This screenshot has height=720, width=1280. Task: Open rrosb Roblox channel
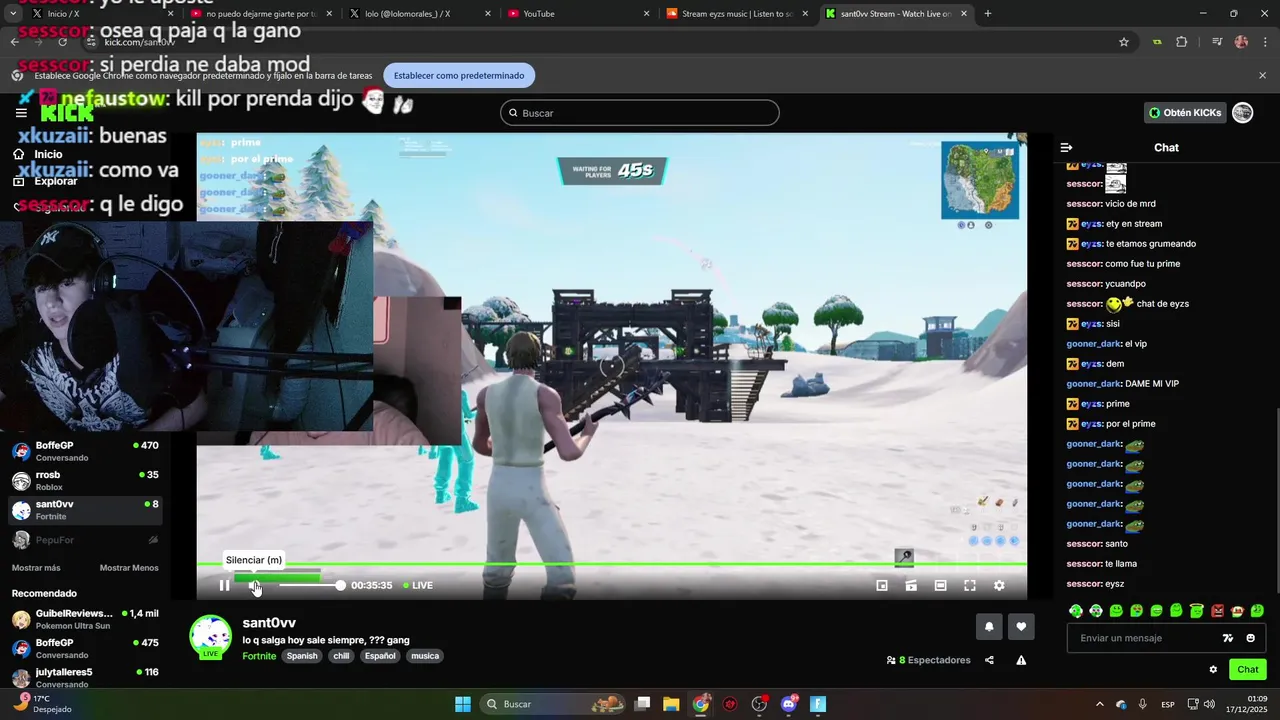coord(85,481)
